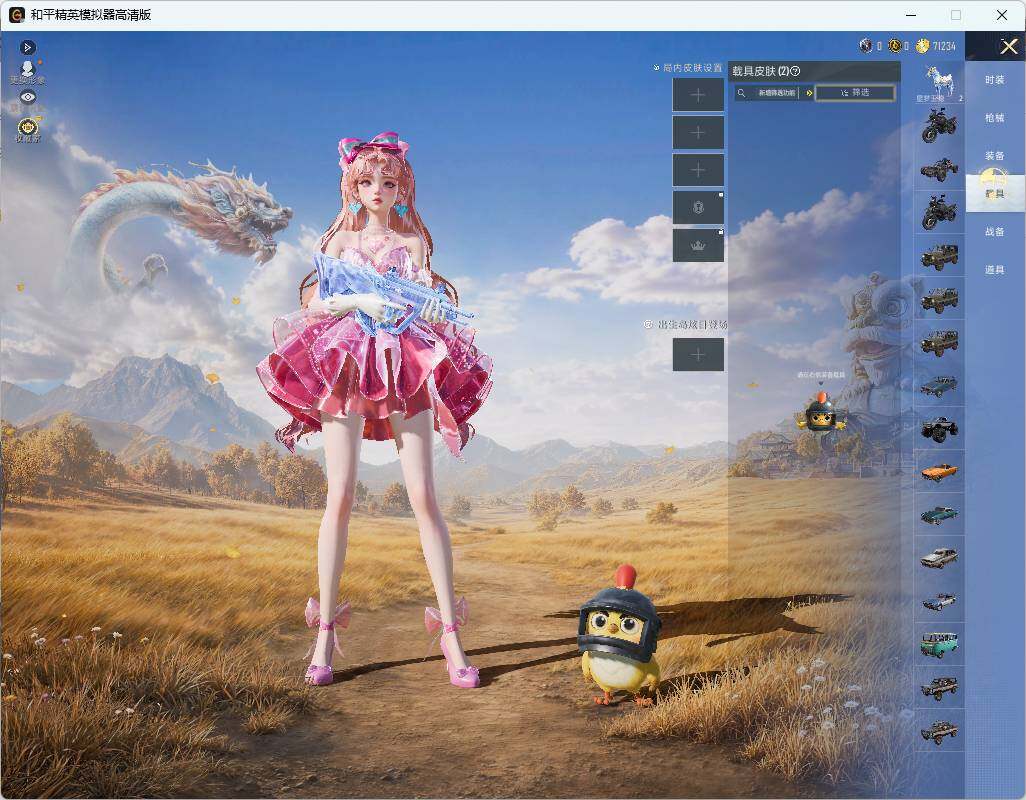The width and height of the screenshot is (1026, 800).
Task: Add skin in the plus slot under 出生岛炫目登场
Action: tap(698, 355)
